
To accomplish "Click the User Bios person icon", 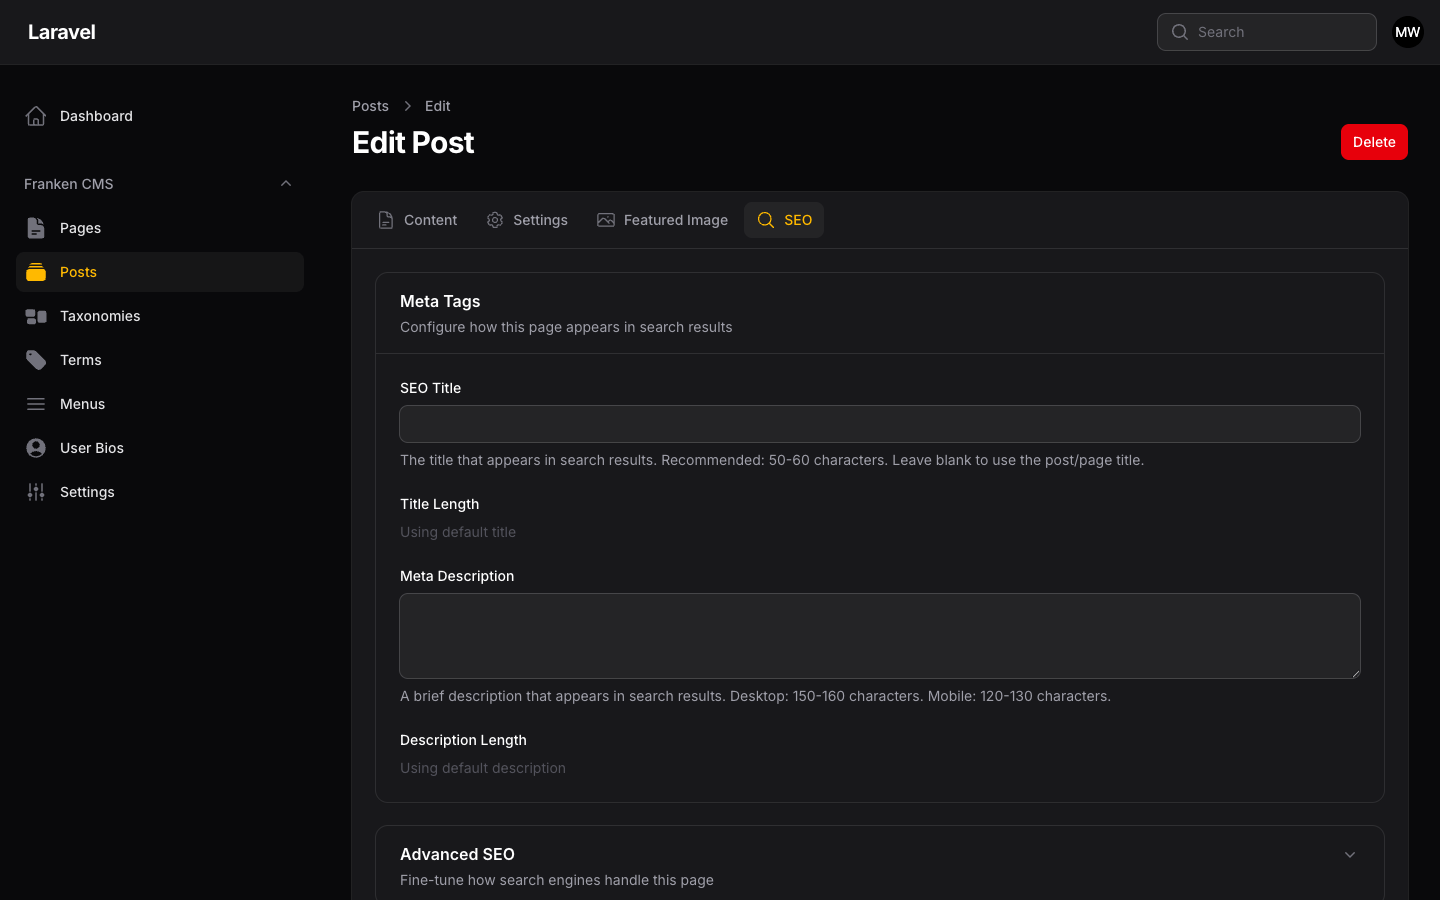I will point(36,447).
